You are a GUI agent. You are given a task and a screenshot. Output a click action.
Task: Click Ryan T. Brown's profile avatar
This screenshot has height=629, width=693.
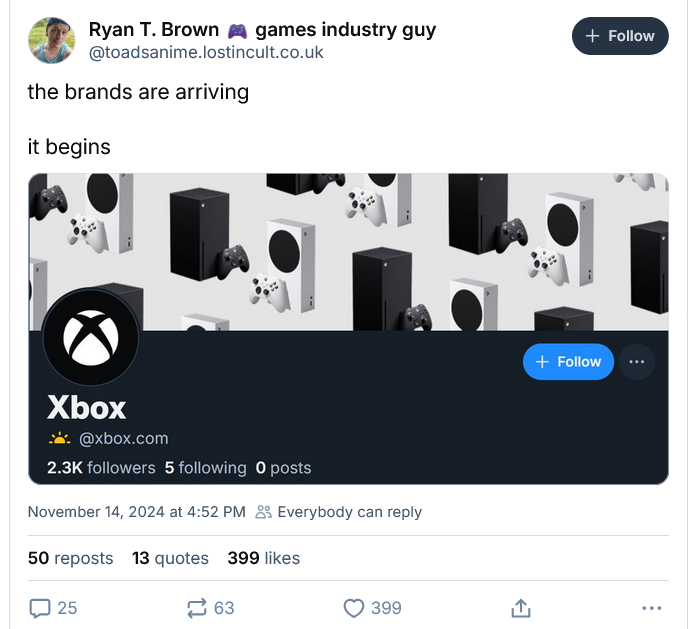[52, 40]
